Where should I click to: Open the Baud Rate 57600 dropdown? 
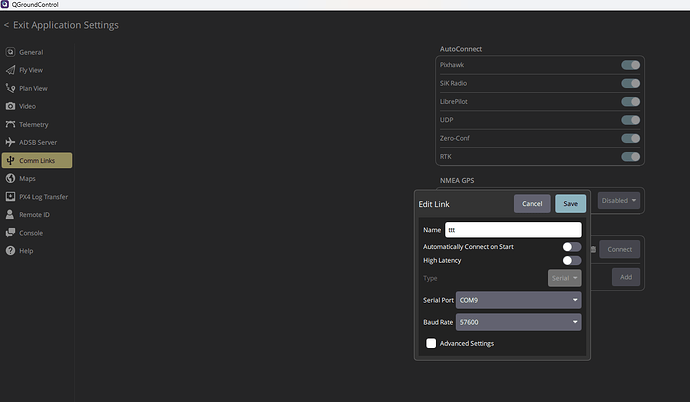518,322
